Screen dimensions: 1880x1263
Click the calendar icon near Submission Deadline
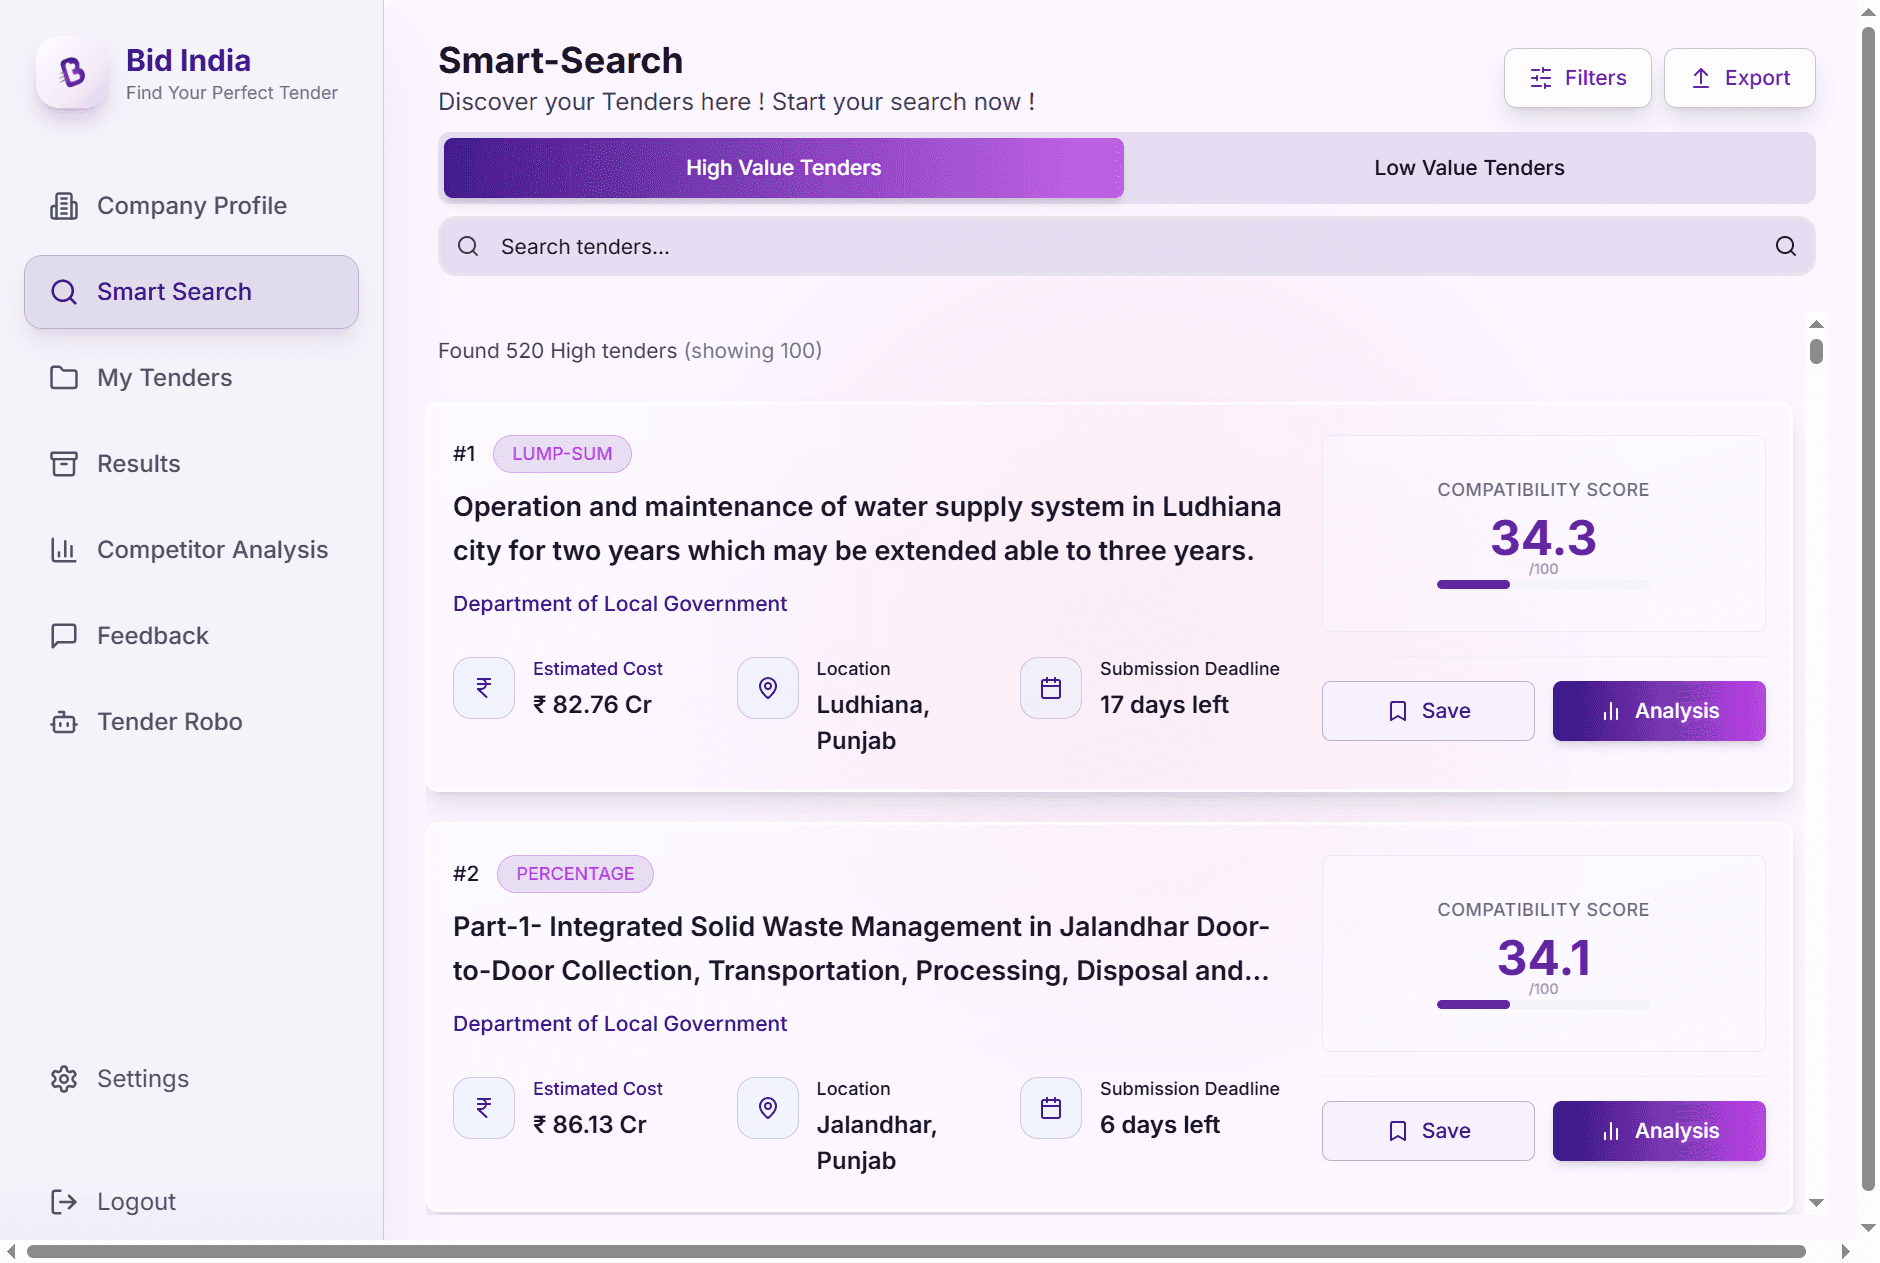point(1050,687)
